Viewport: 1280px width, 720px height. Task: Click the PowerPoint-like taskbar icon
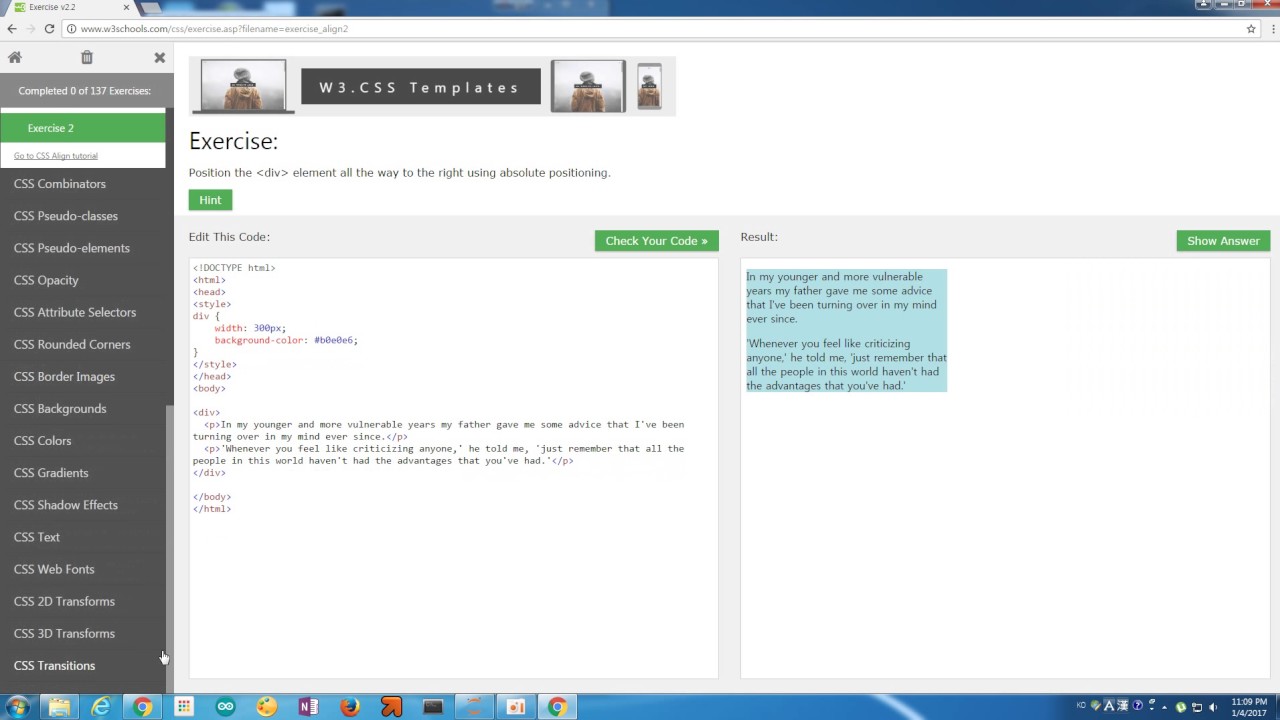516,707
